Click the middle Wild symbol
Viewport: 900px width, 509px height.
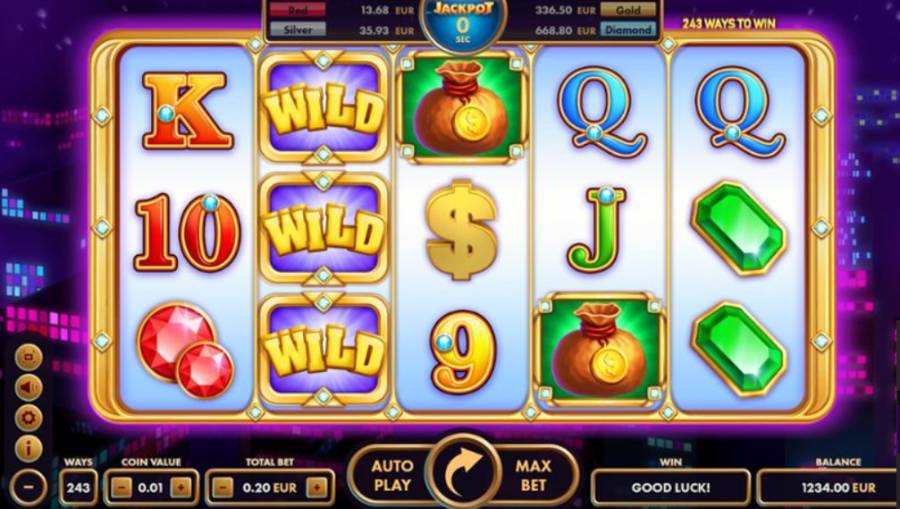324,230
